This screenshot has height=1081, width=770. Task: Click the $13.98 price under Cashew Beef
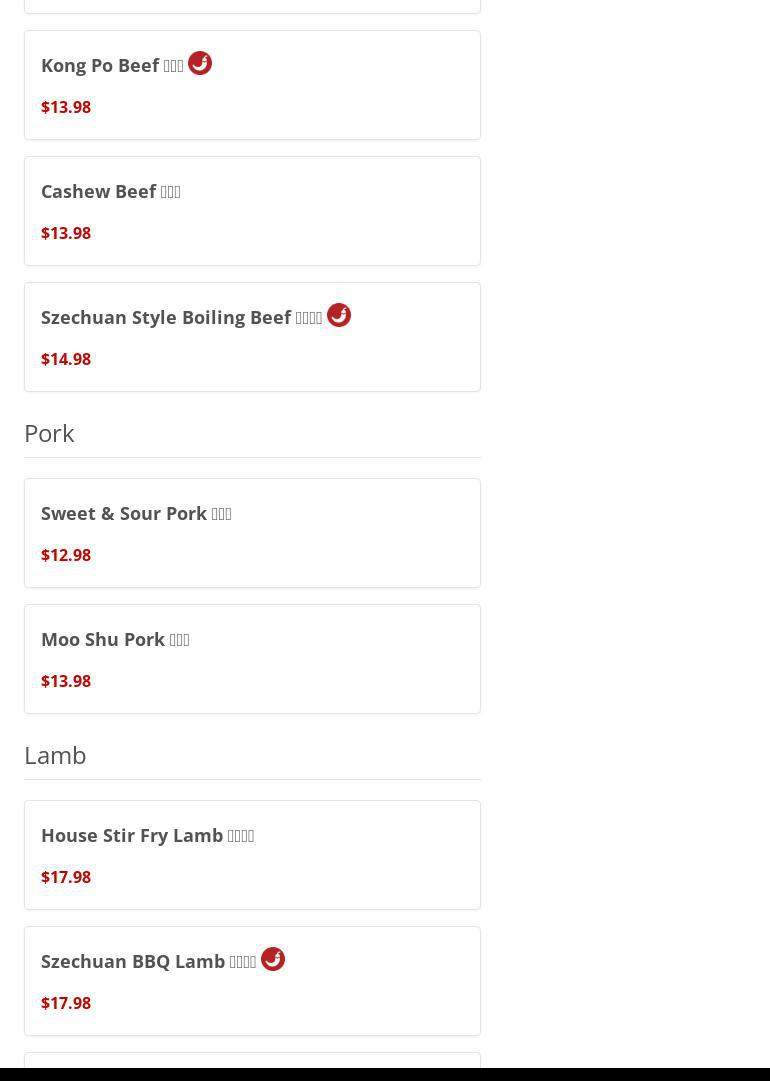[66, 233]
